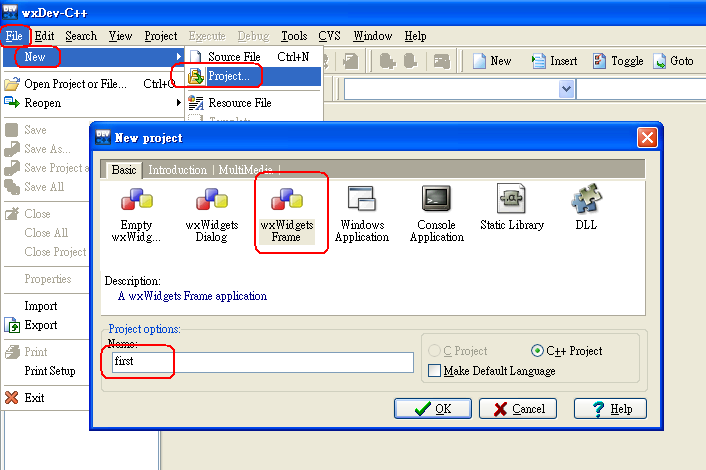Click the Toggle bookmark toolbar button
This screenshot has height=470, width=706.
618,61
